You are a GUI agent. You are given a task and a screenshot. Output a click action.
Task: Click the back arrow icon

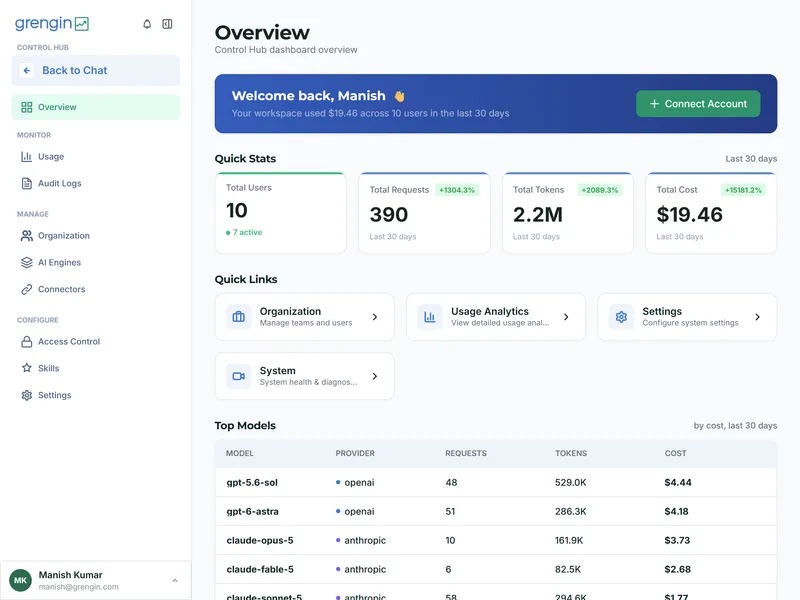[x=27, y=70]
